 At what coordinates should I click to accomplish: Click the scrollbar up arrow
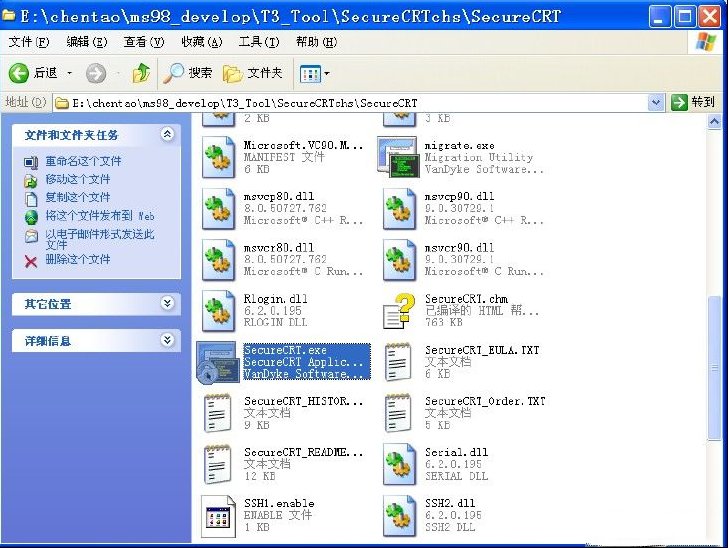[x=714, y=122]
